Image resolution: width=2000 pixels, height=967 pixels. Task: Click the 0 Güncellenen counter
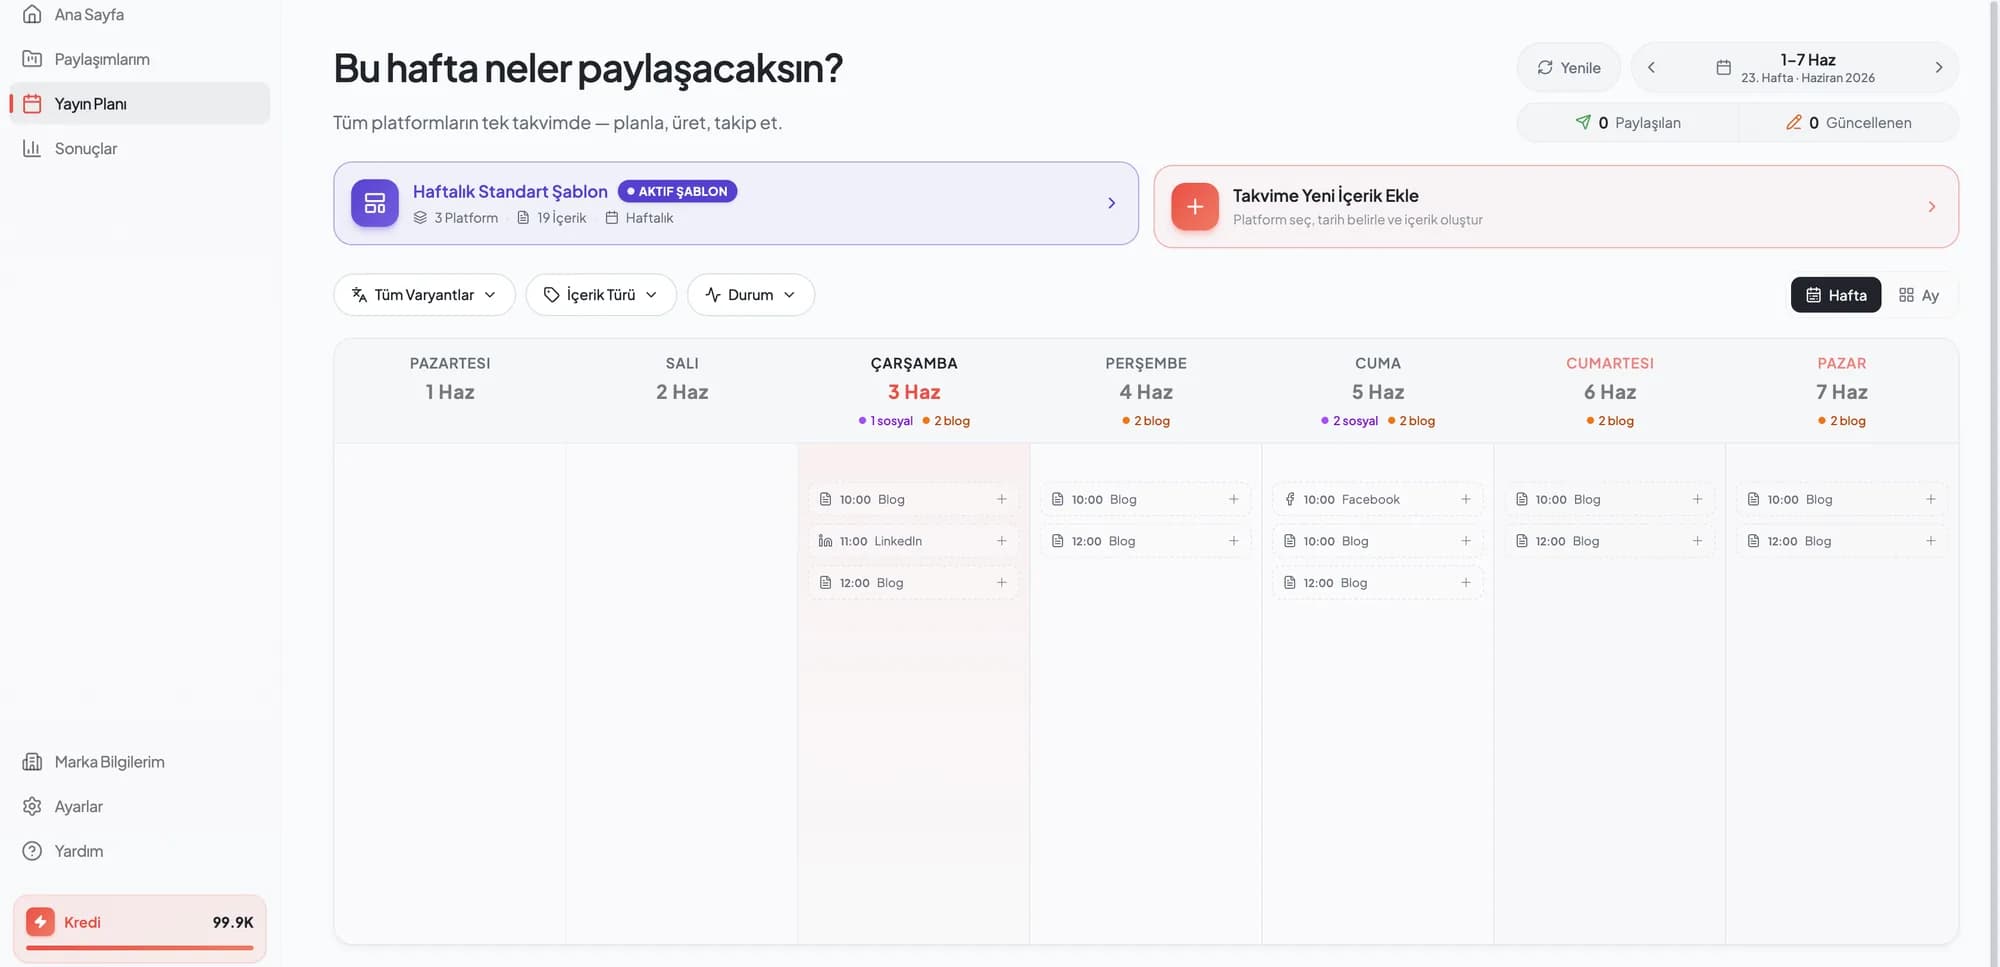point(1848,123)
